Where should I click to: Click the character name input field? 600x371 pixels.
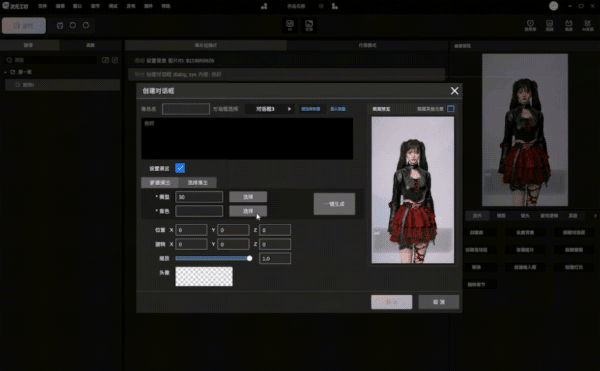click(x=186, y=109)
